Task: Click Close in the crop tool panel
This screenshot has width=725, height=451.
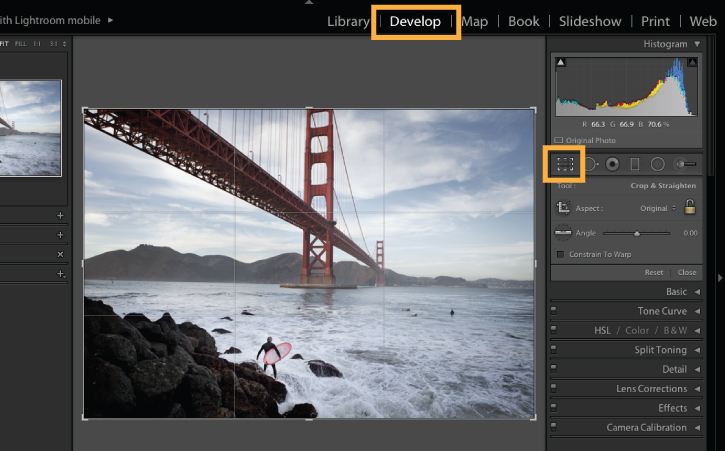Action: tap(687, 272)
